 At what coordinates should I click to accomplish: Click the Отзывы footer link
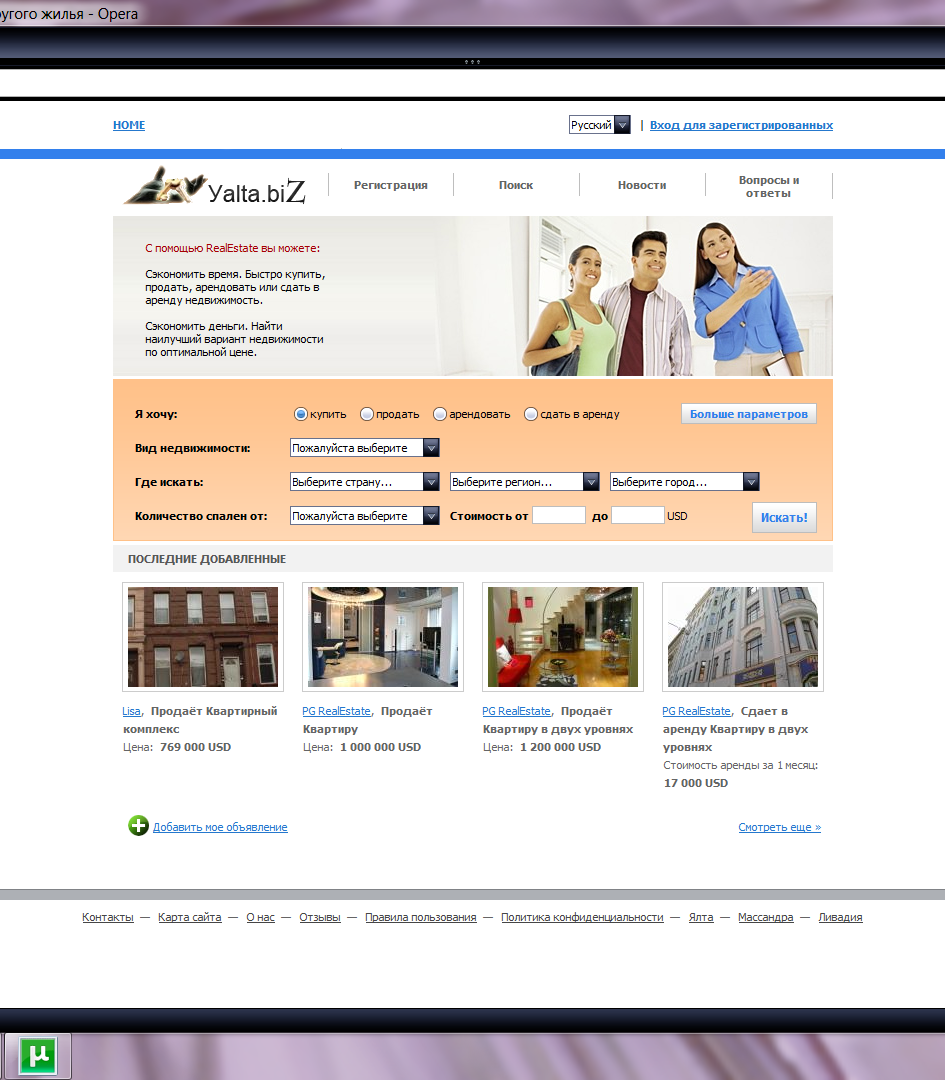point(320,917)
